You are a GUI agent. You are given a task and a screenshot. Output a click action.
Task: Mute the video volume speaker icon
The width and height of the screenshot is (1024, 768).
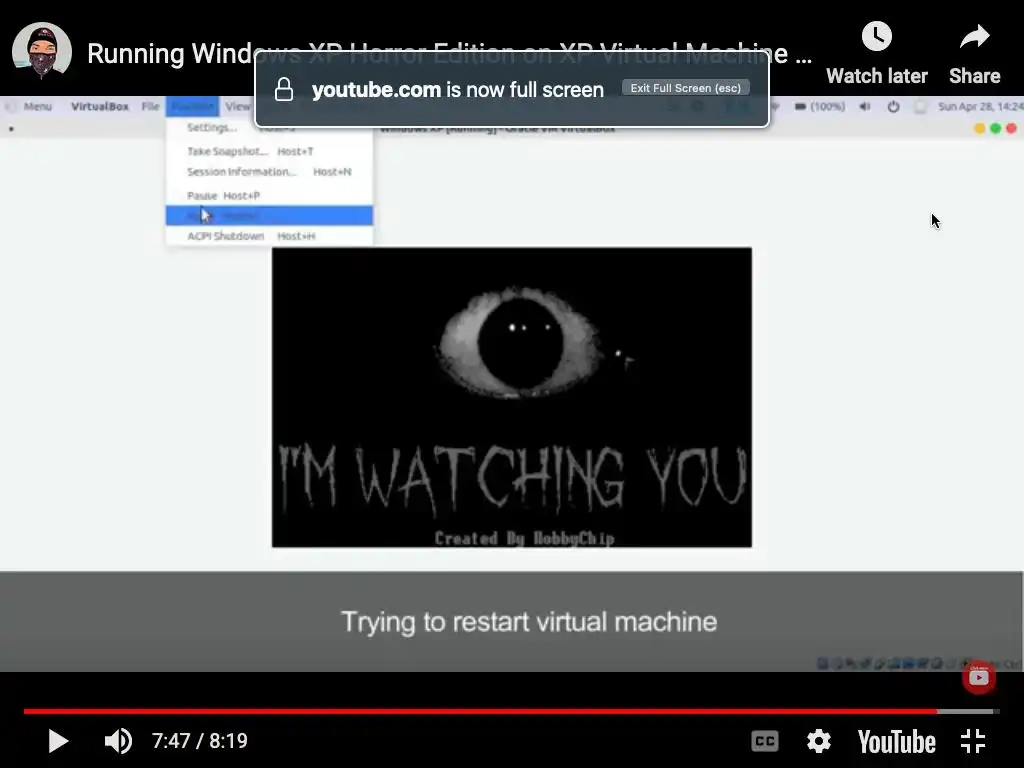118,741
